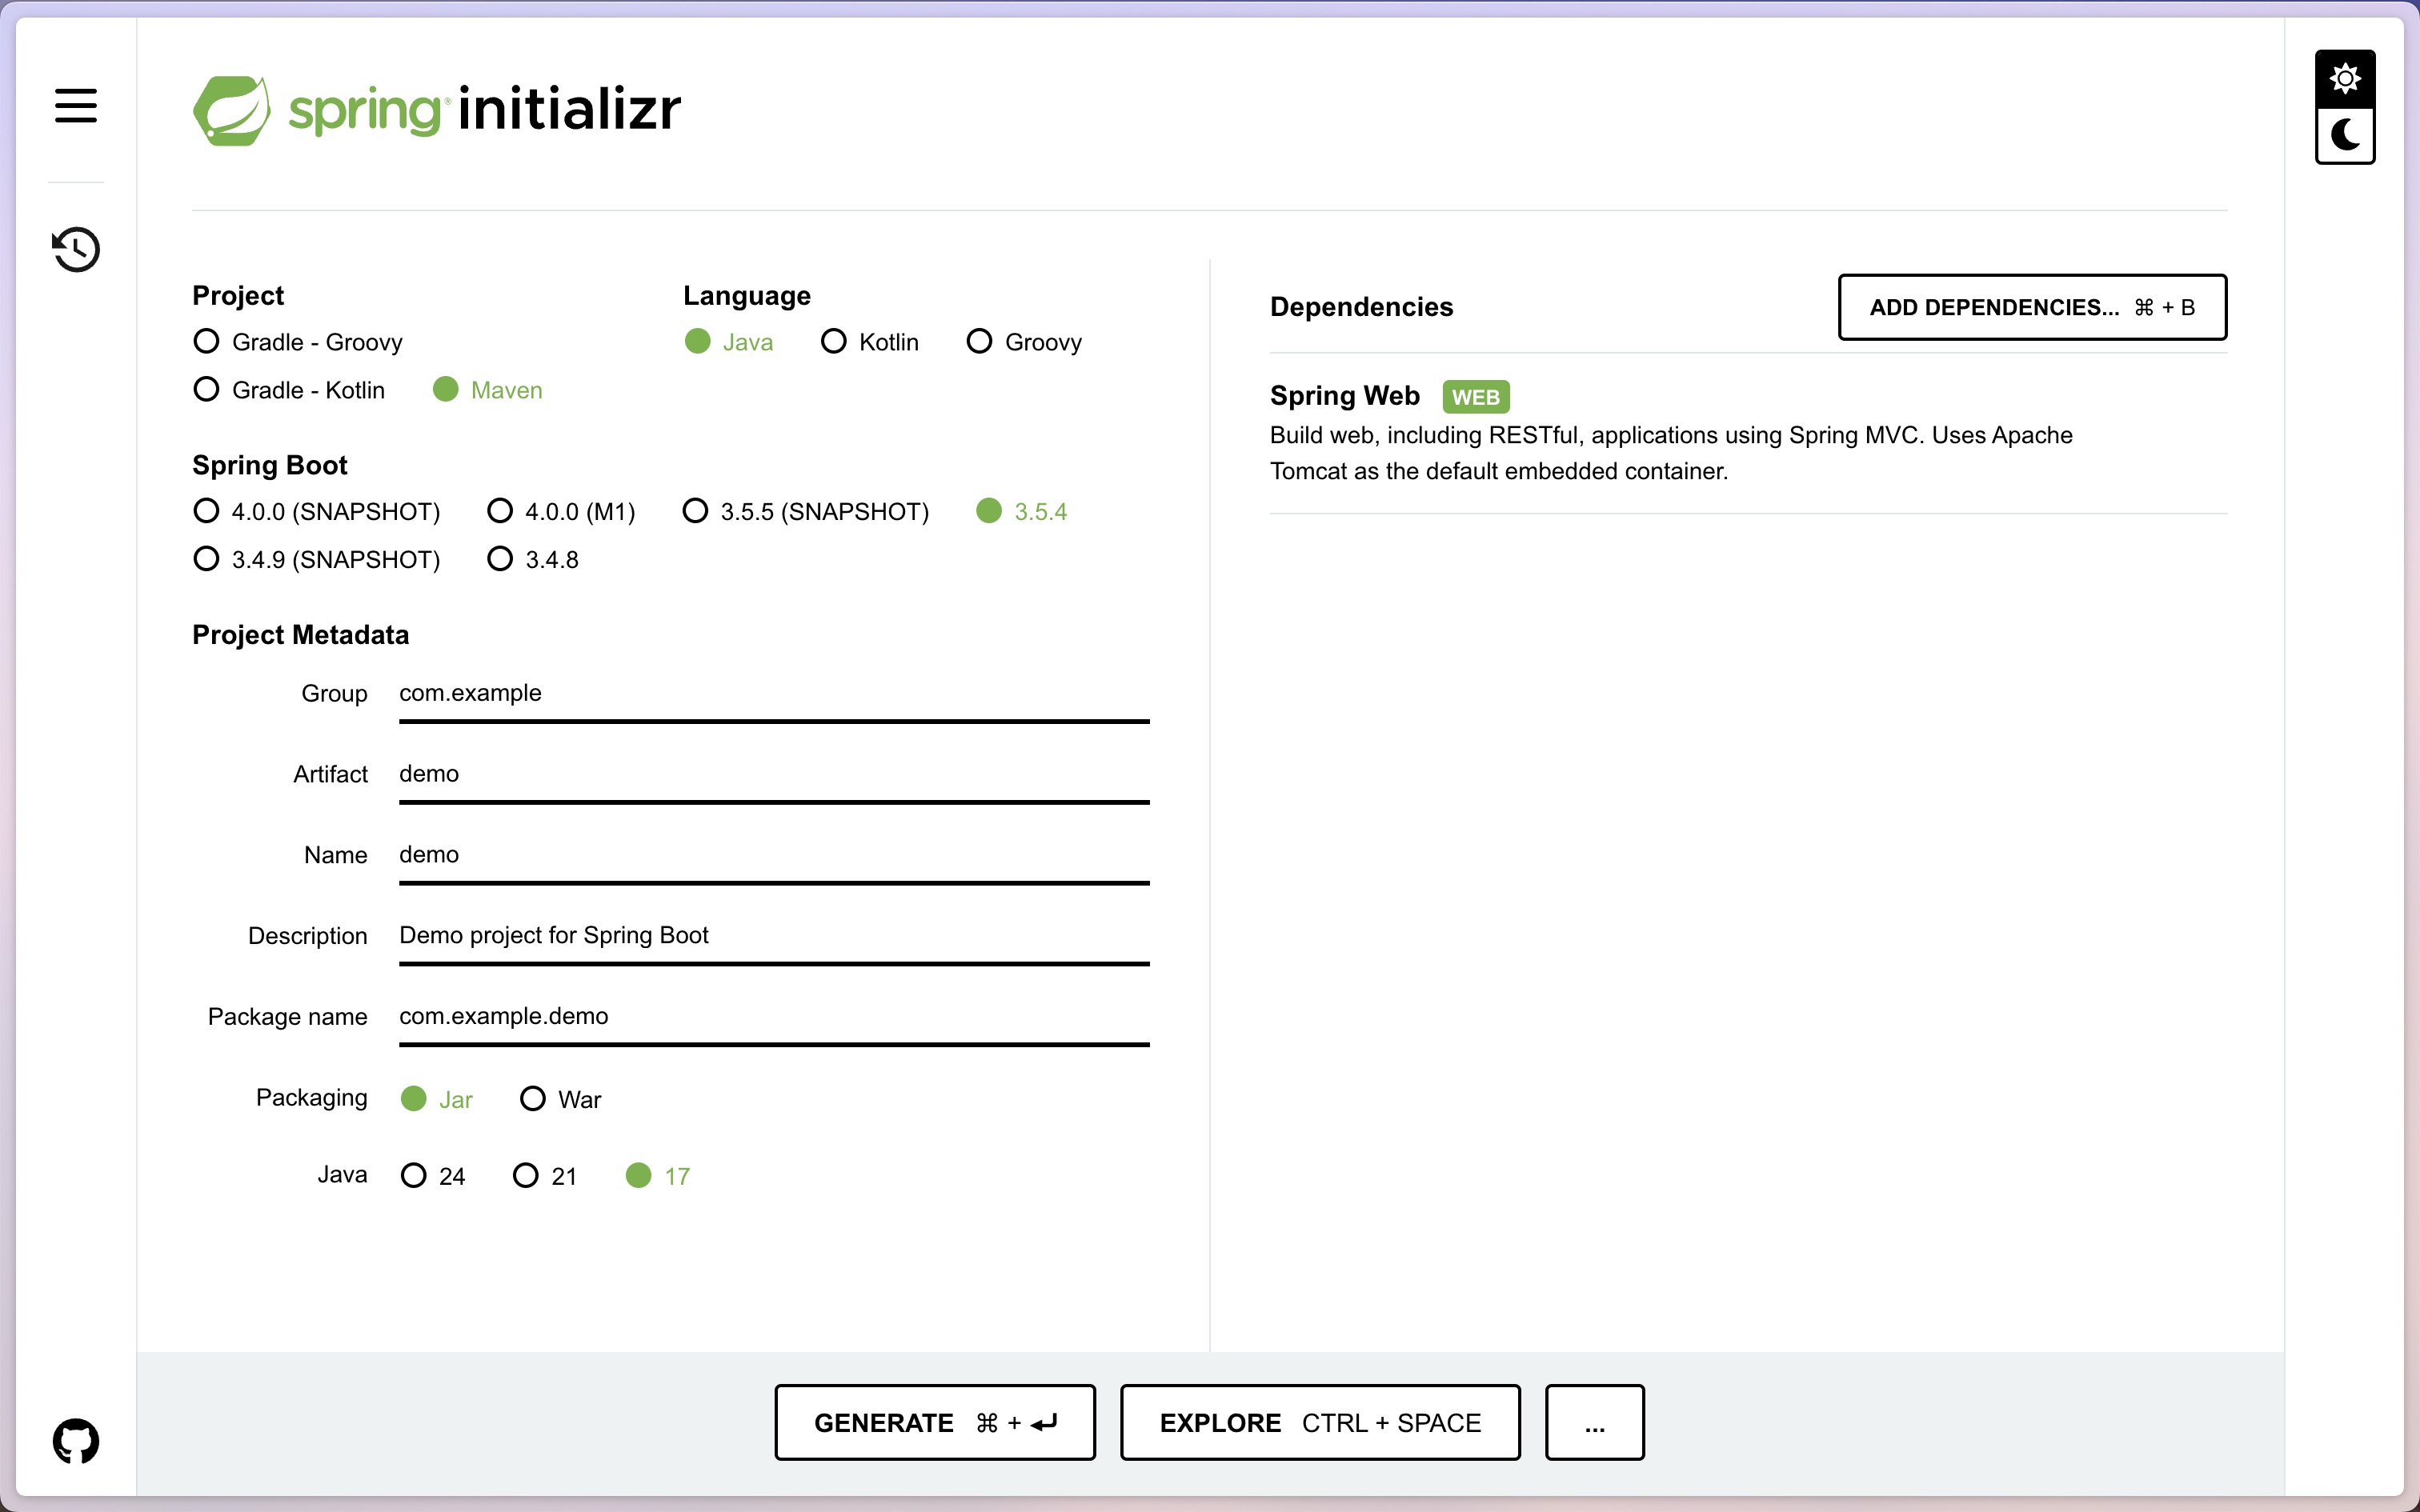Click Add Dependencies button
The width and height of the screenshot is (2420, 1512).
tap(2032, 307)
